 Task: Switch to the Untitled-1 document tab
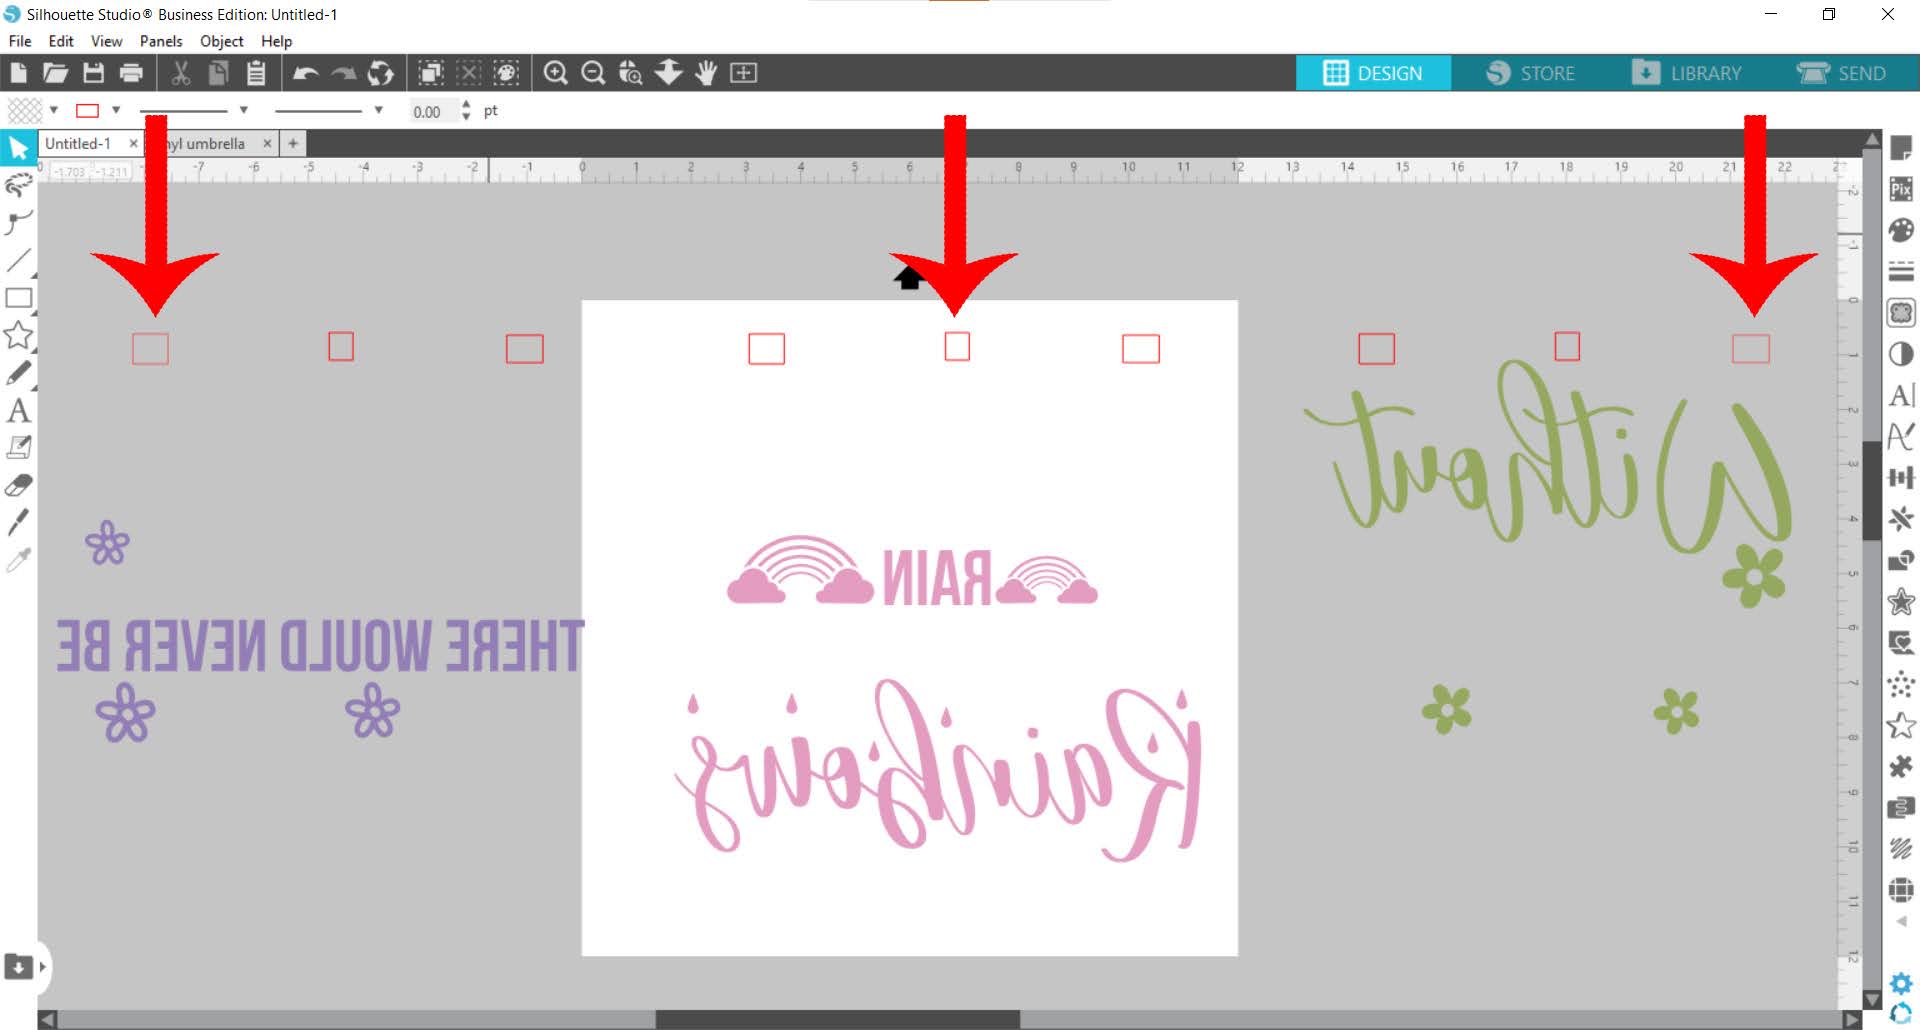pos(78,144)
